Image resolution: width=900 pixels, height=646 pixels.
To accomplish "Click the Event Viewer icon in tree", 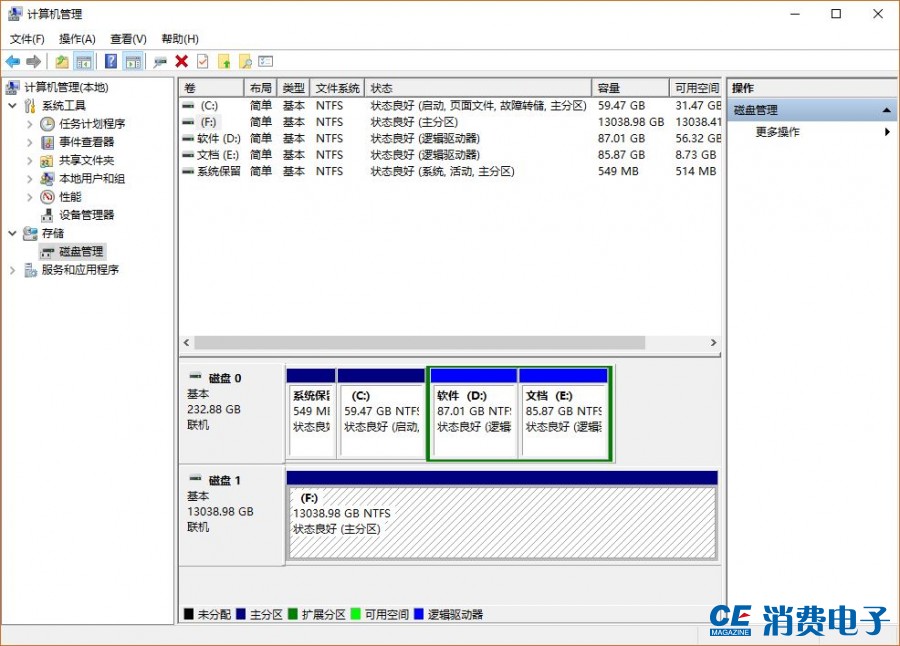I will tap(47, 142).
